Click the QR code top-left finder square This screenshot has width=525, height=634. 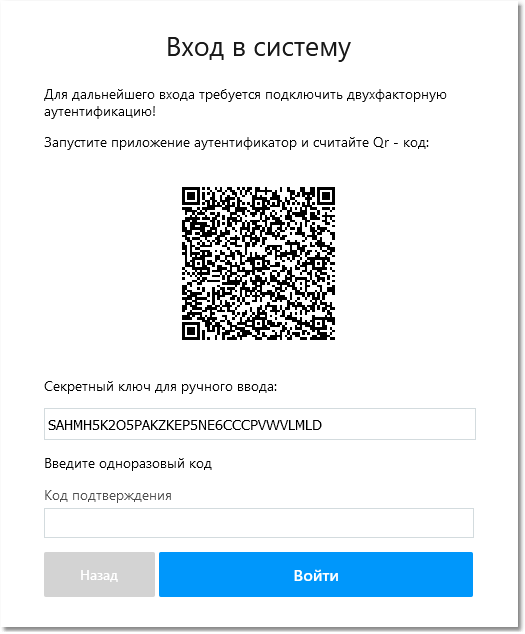[x=191, y=197]
